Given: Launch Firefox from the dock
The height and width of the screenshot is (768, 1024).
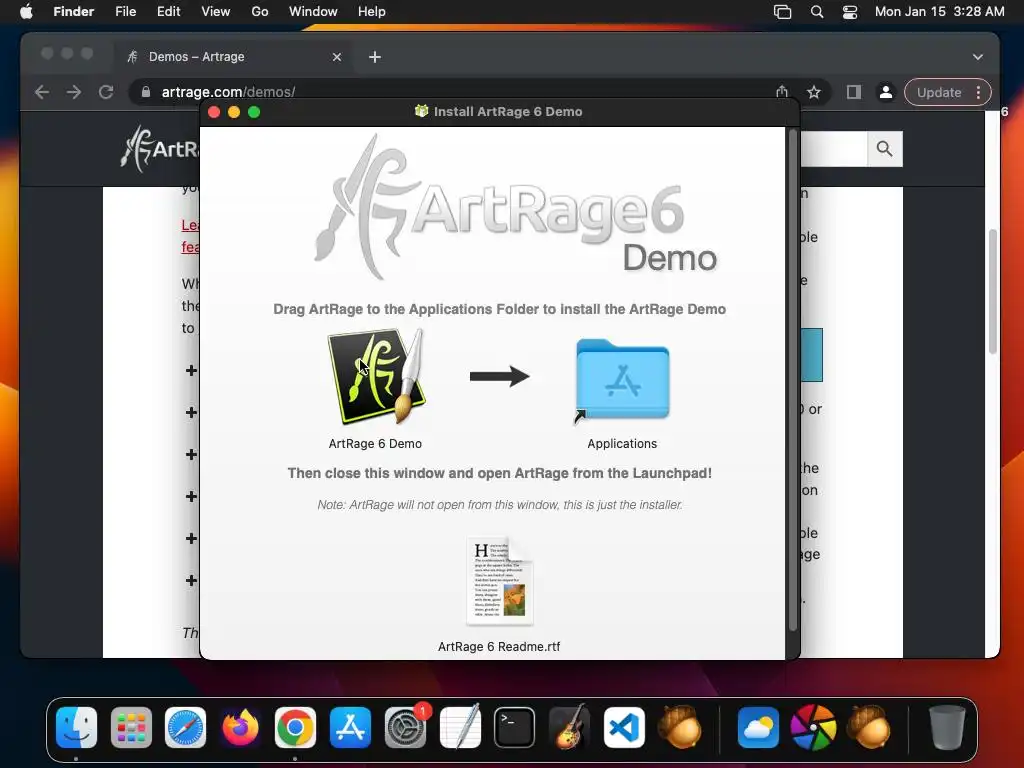Looking at the screenshot, I should (240, 728).
